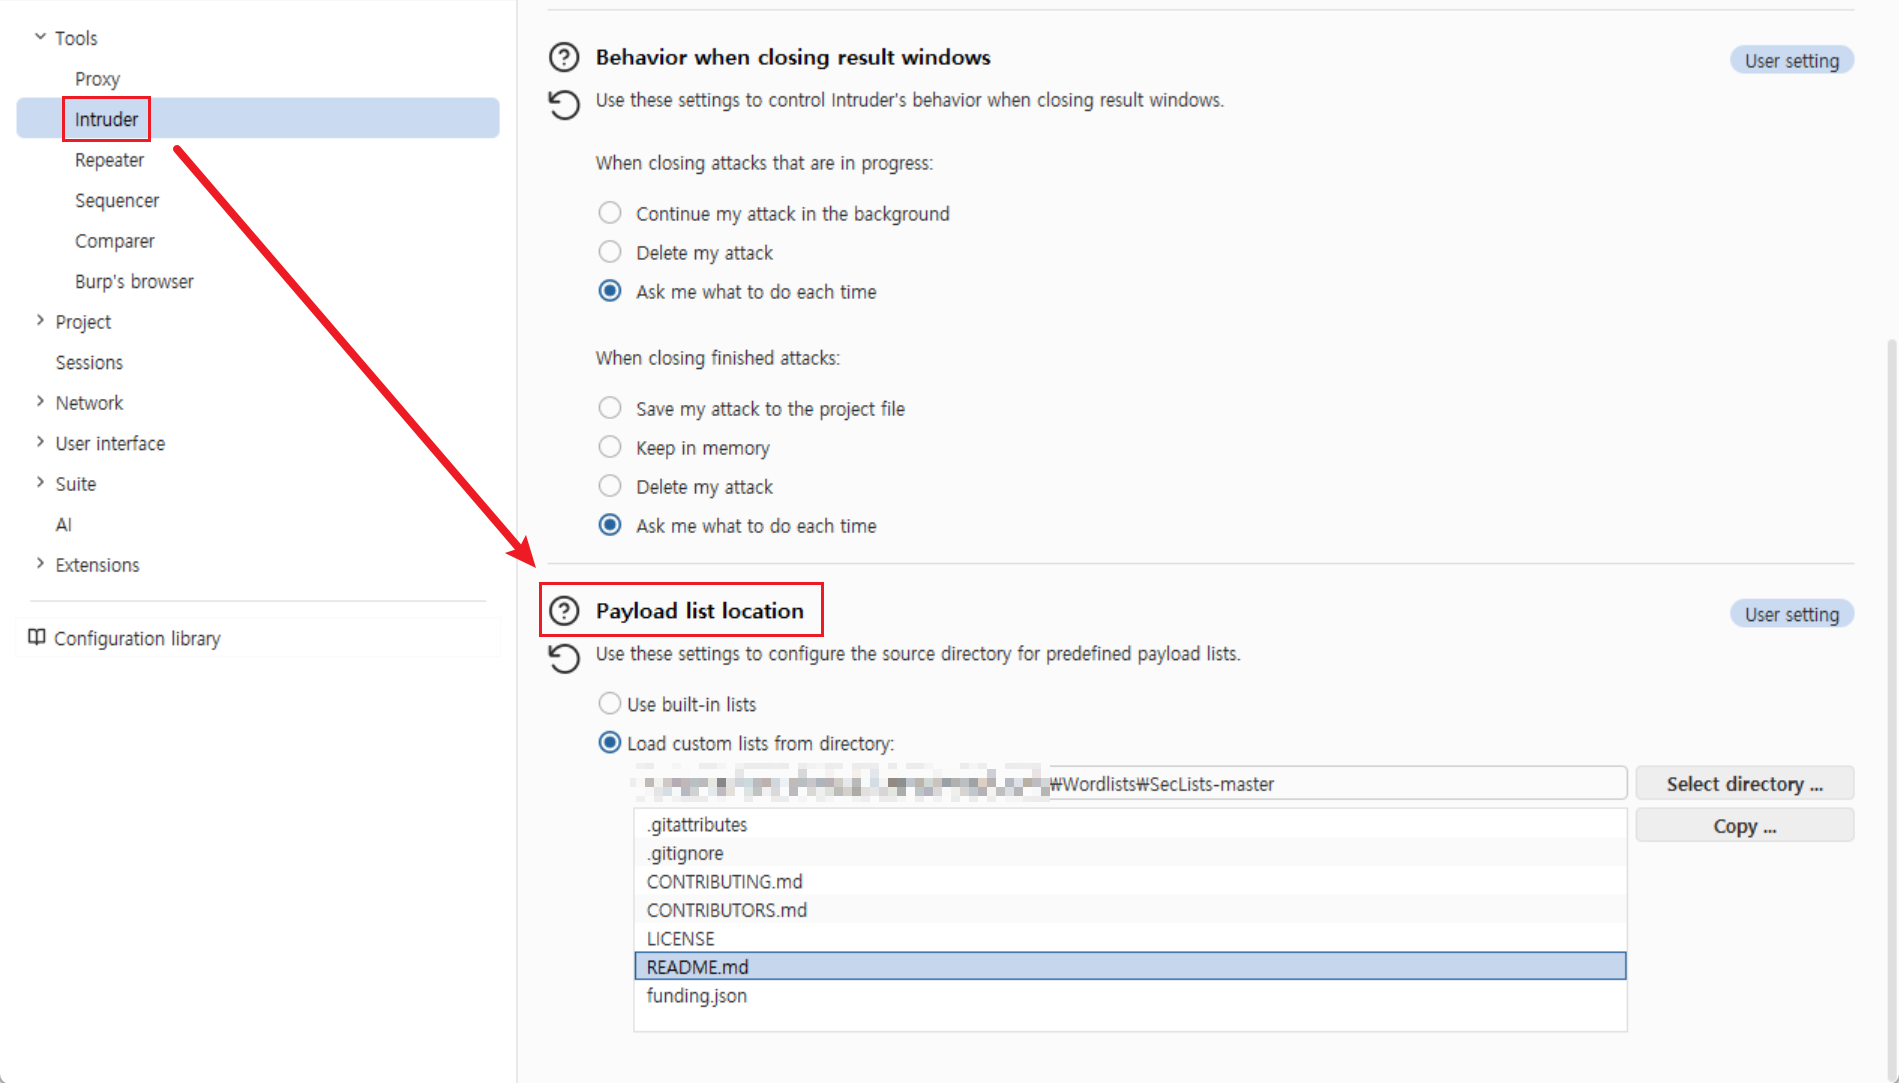Select .gitattributes in the file list
Image resolution: width=1899 pixels, height=1083 pixels.
click(1130, 824)
